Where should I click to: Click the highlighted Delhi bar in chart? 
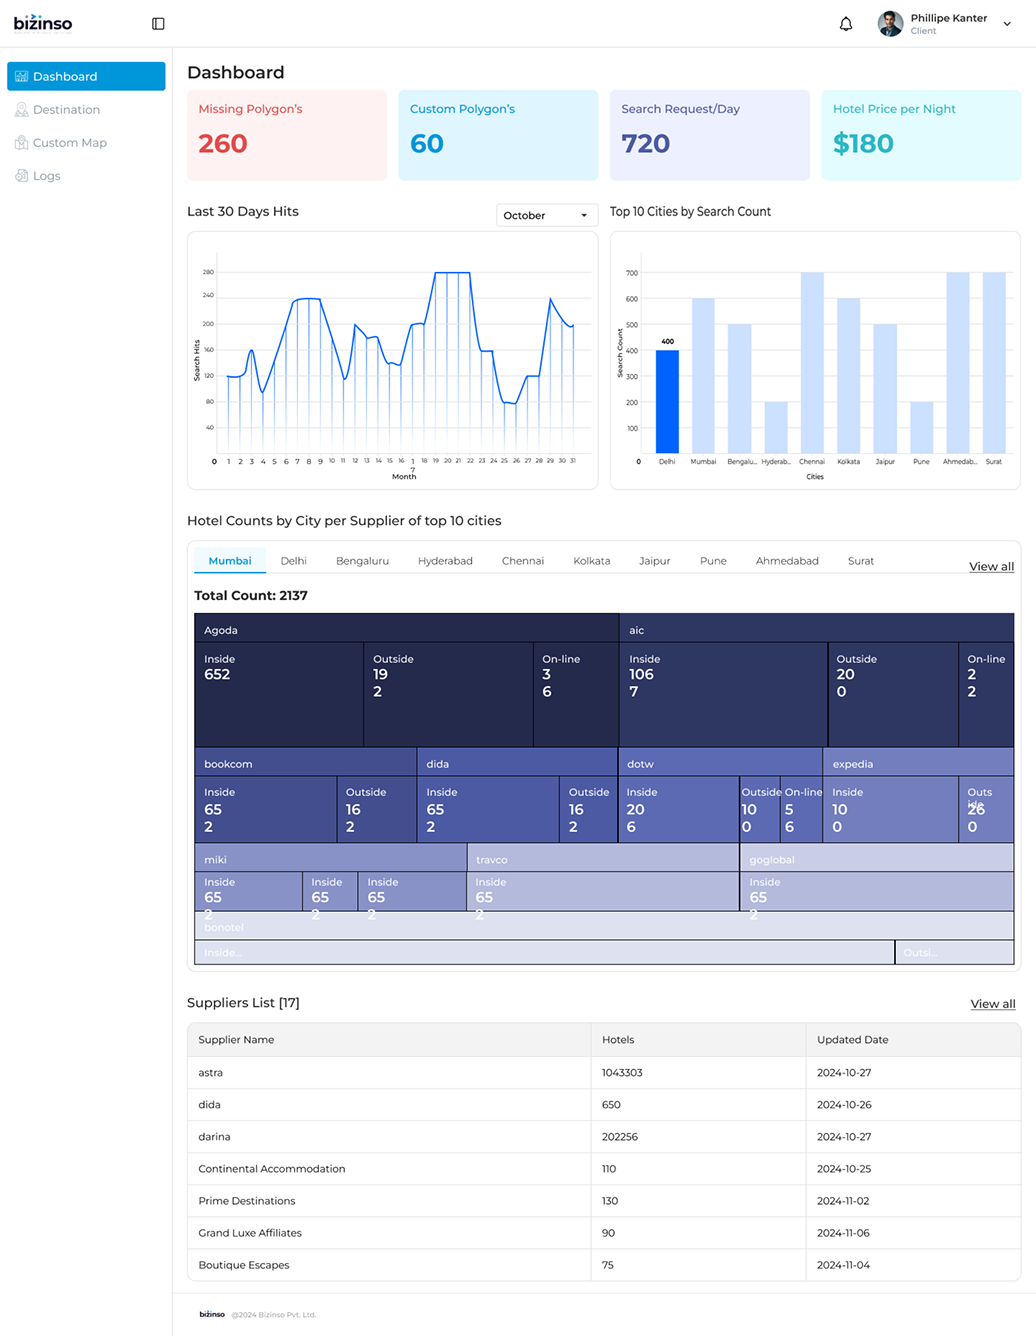667,401
